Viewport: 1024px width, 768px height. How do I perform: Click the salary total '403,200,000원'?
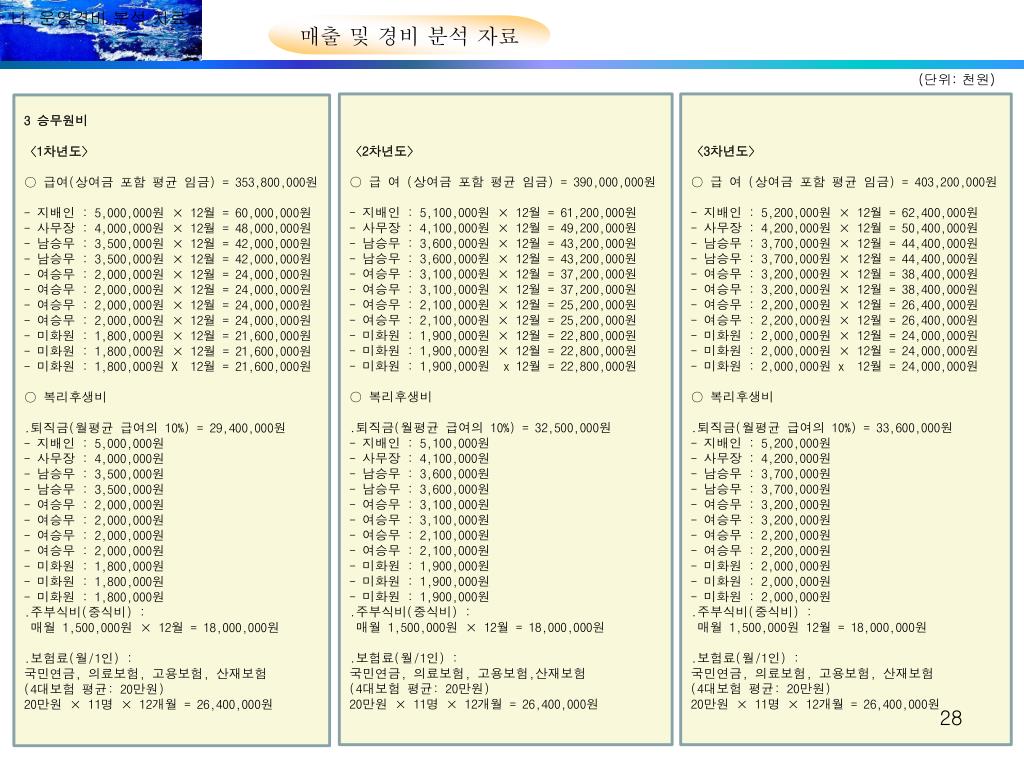[955, 182]
